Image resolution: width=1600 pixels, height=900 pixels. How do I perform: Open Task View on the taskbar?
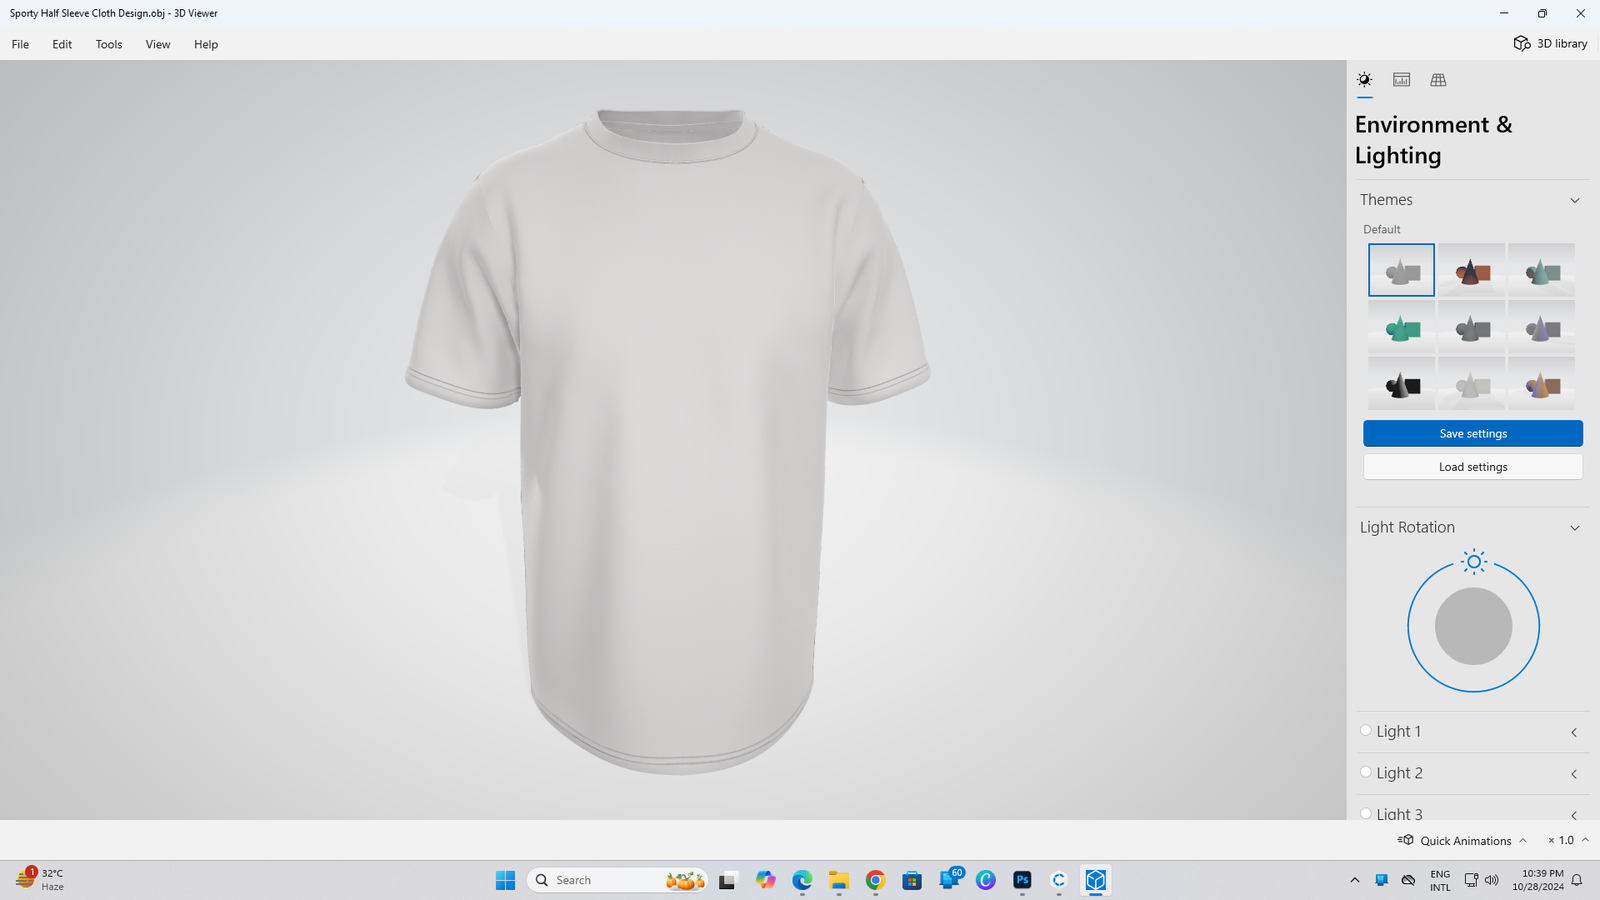click(727, 880)
